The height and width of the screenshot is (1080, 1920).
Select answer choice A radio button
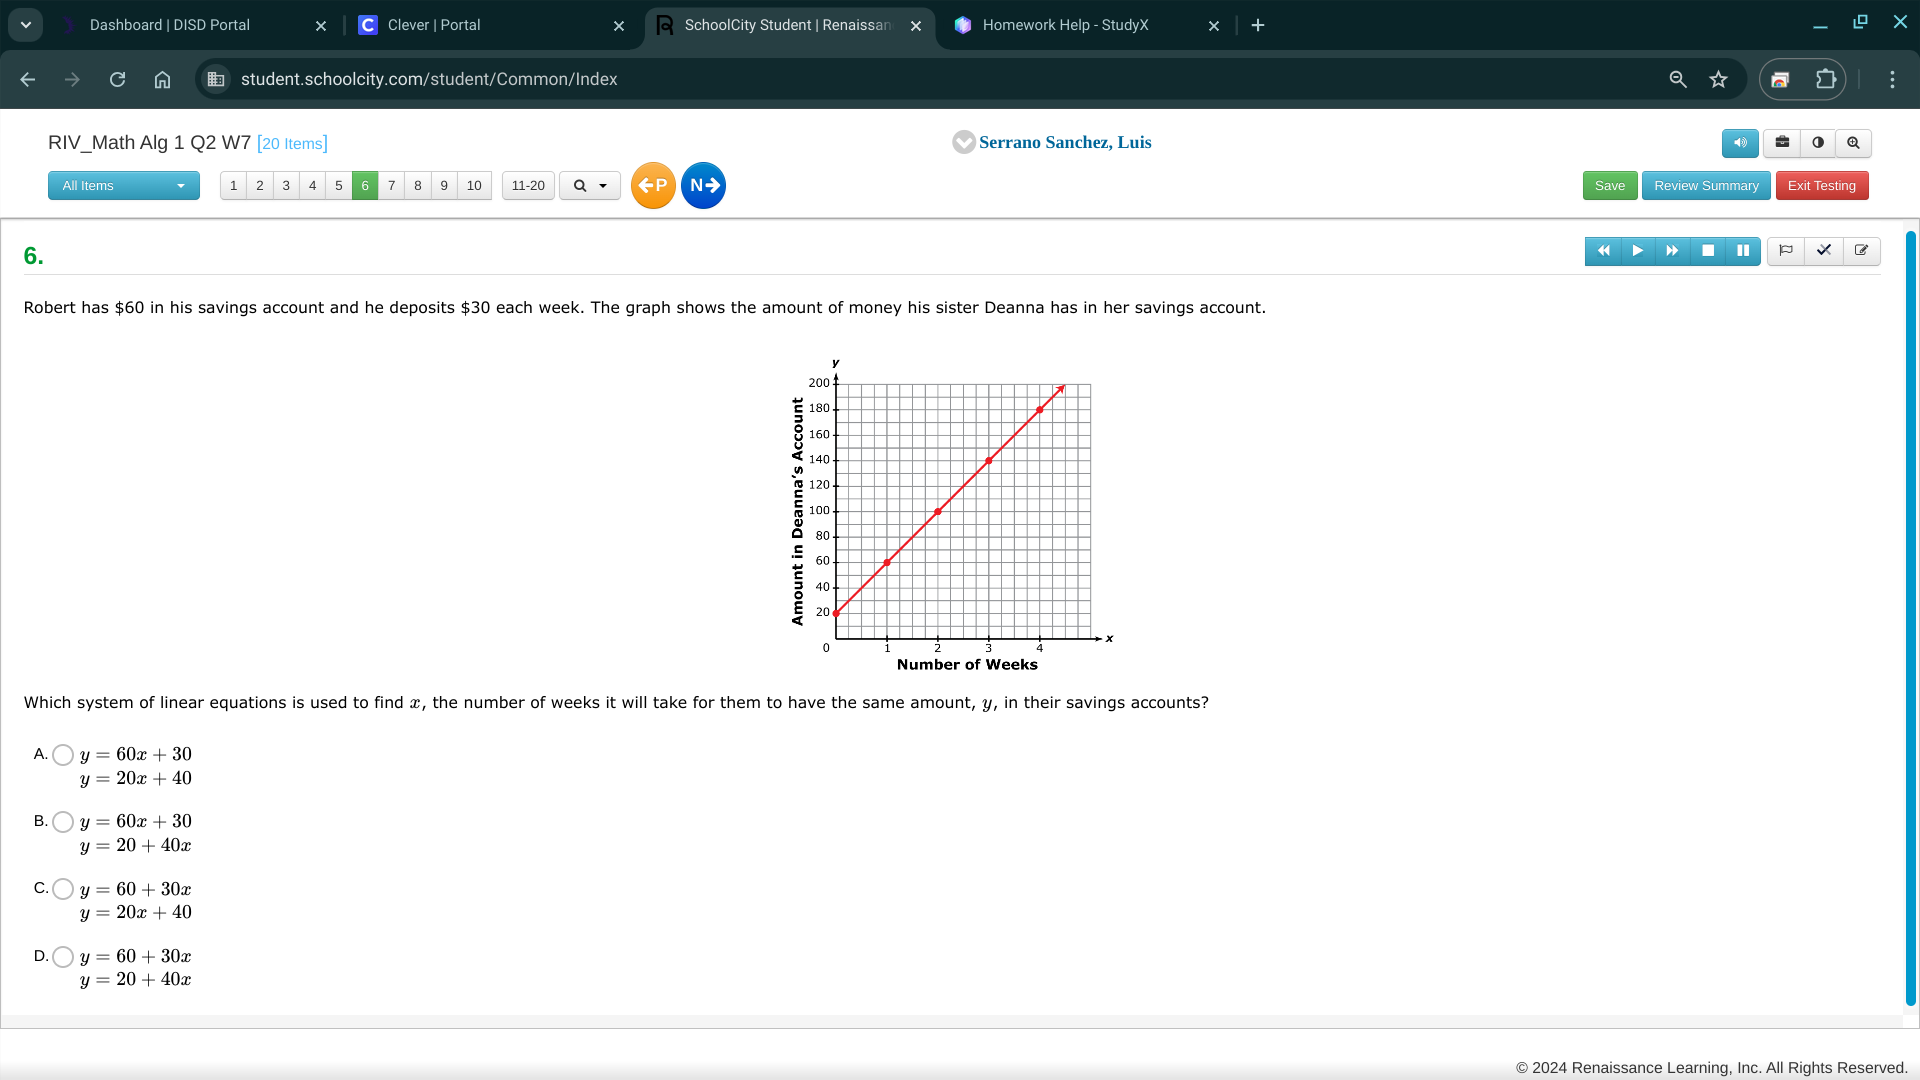(63, 755)
